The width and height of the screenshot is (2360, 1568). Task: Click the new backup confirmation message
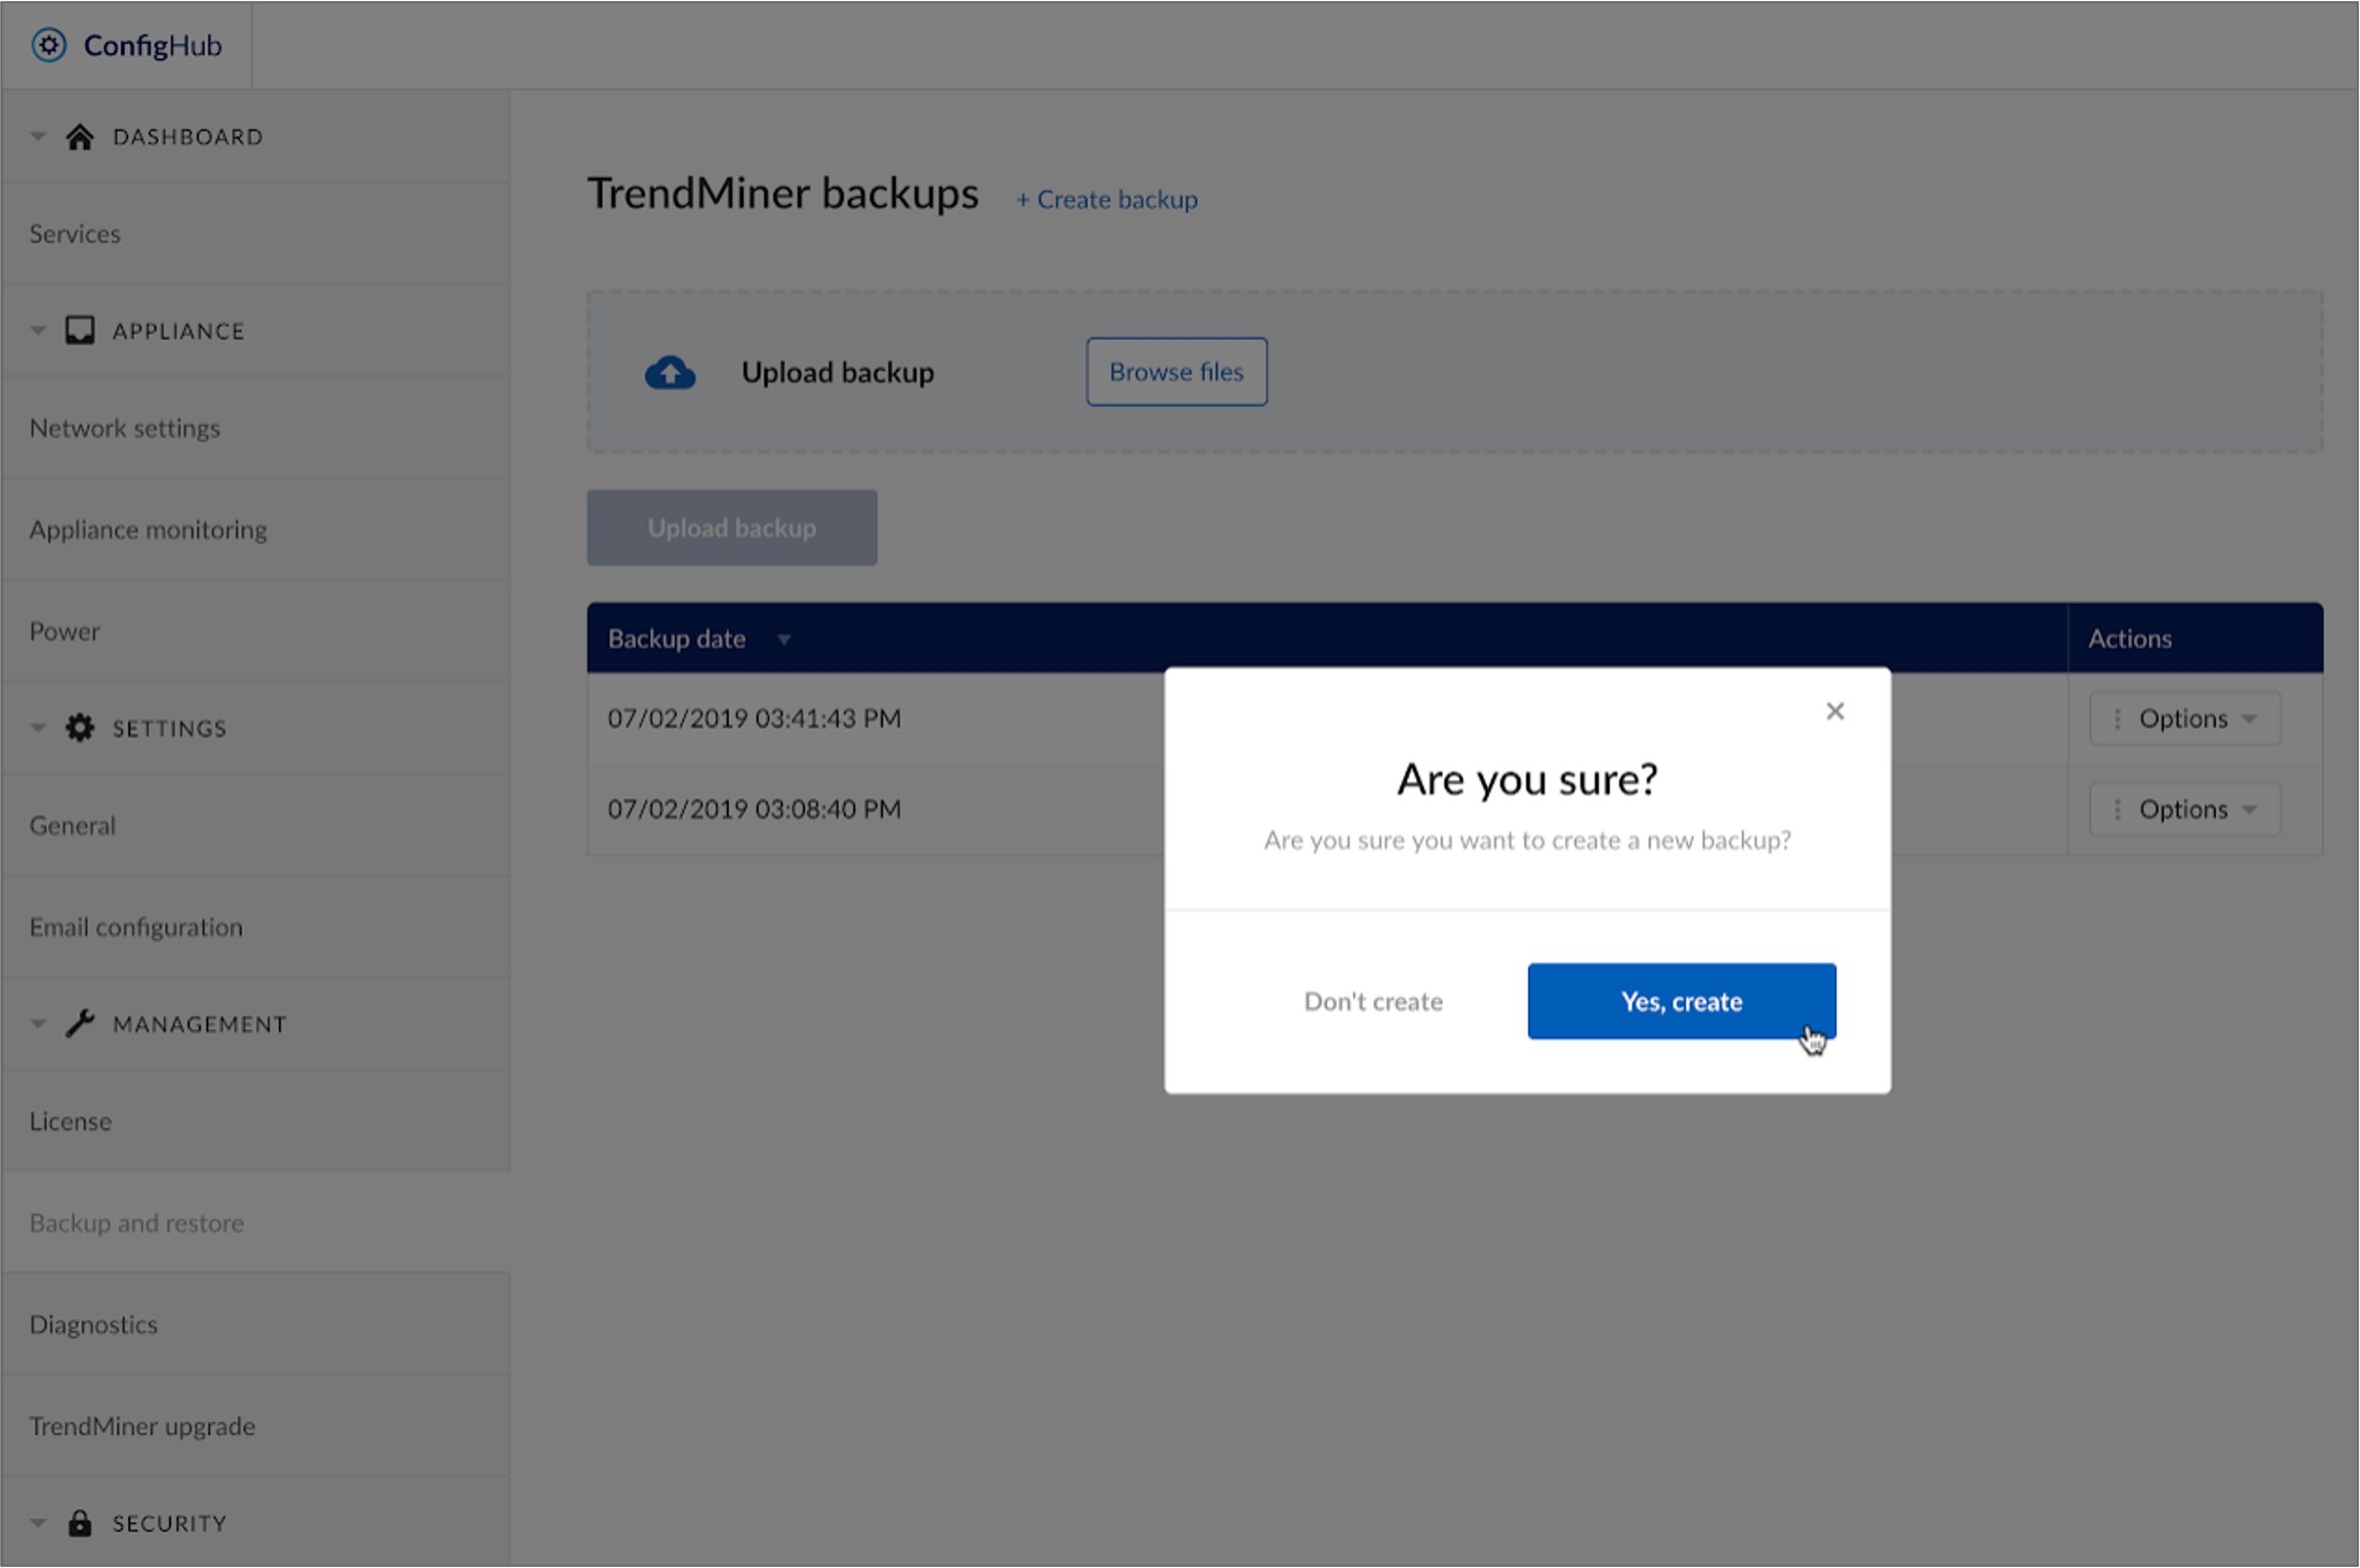point(1527,840)
